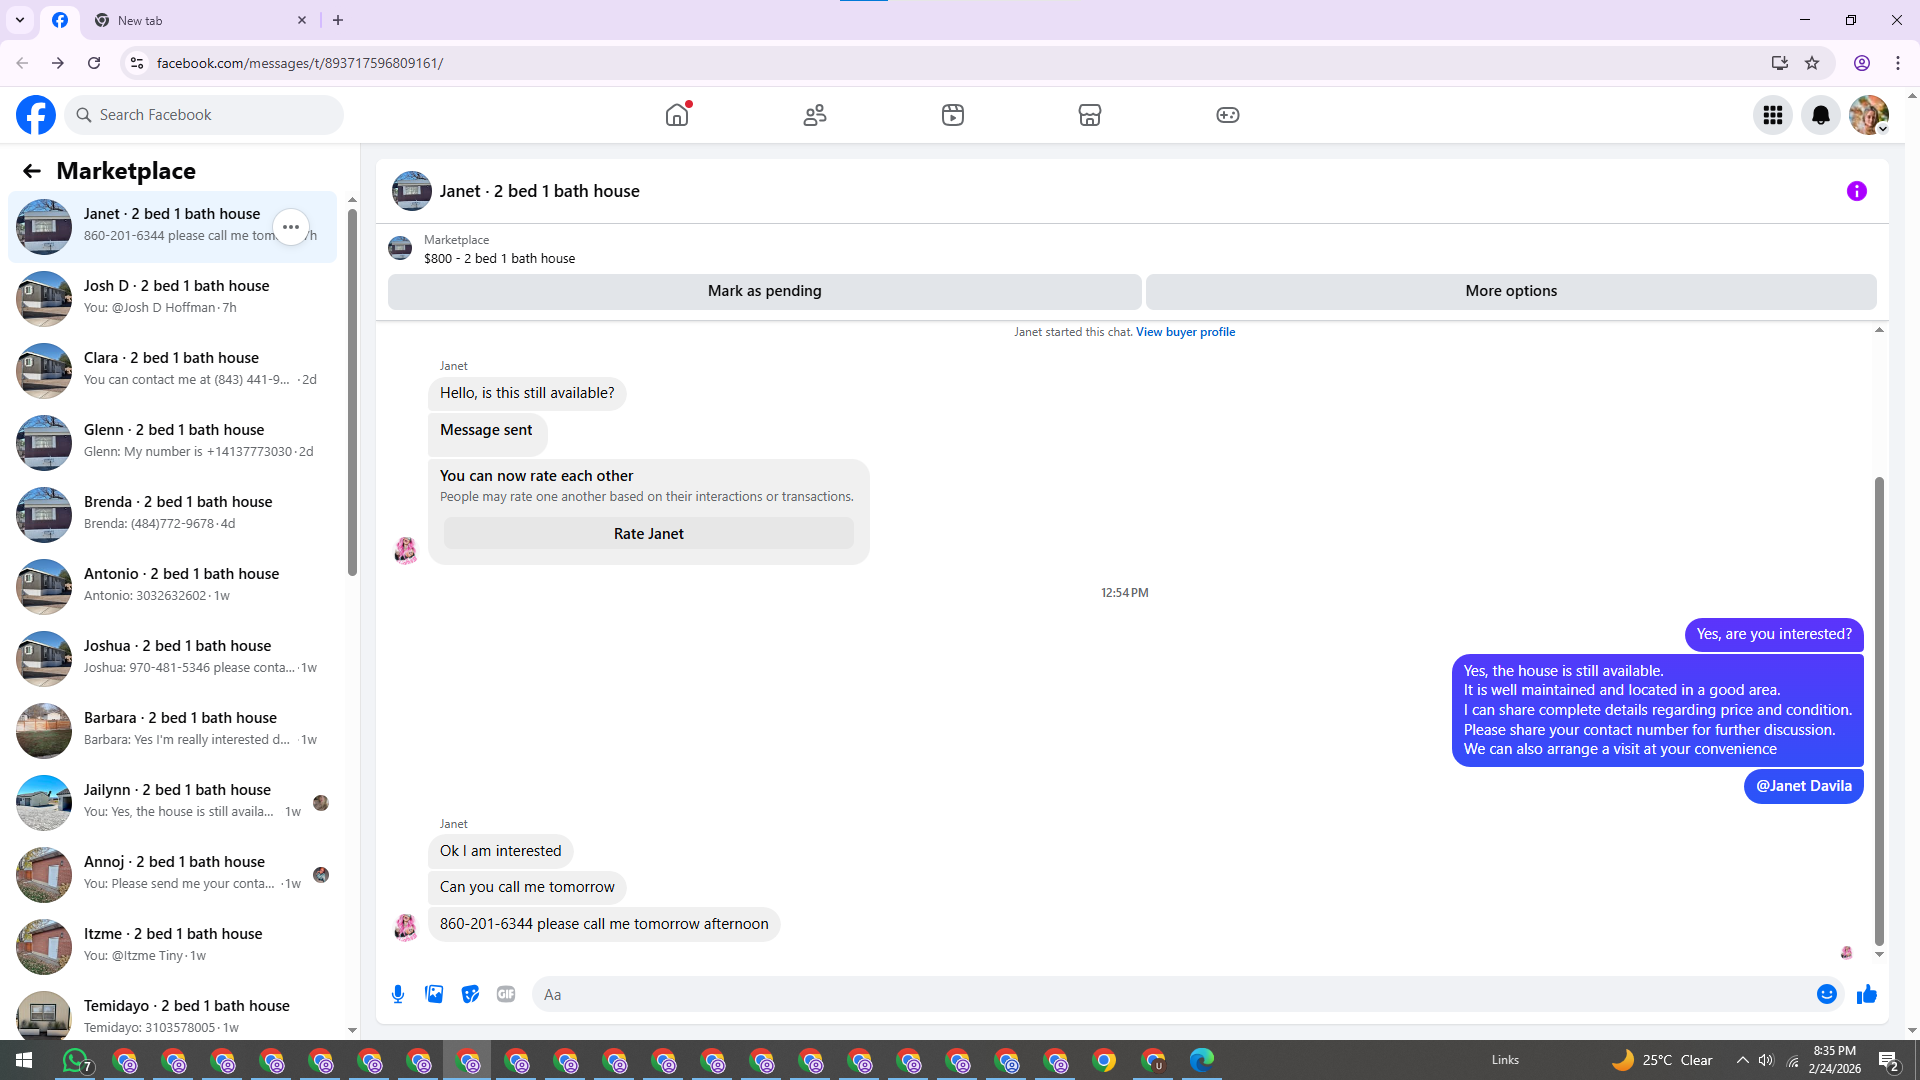
Task: Open Facebook Home feed icon
Action: tap(677, 115)
